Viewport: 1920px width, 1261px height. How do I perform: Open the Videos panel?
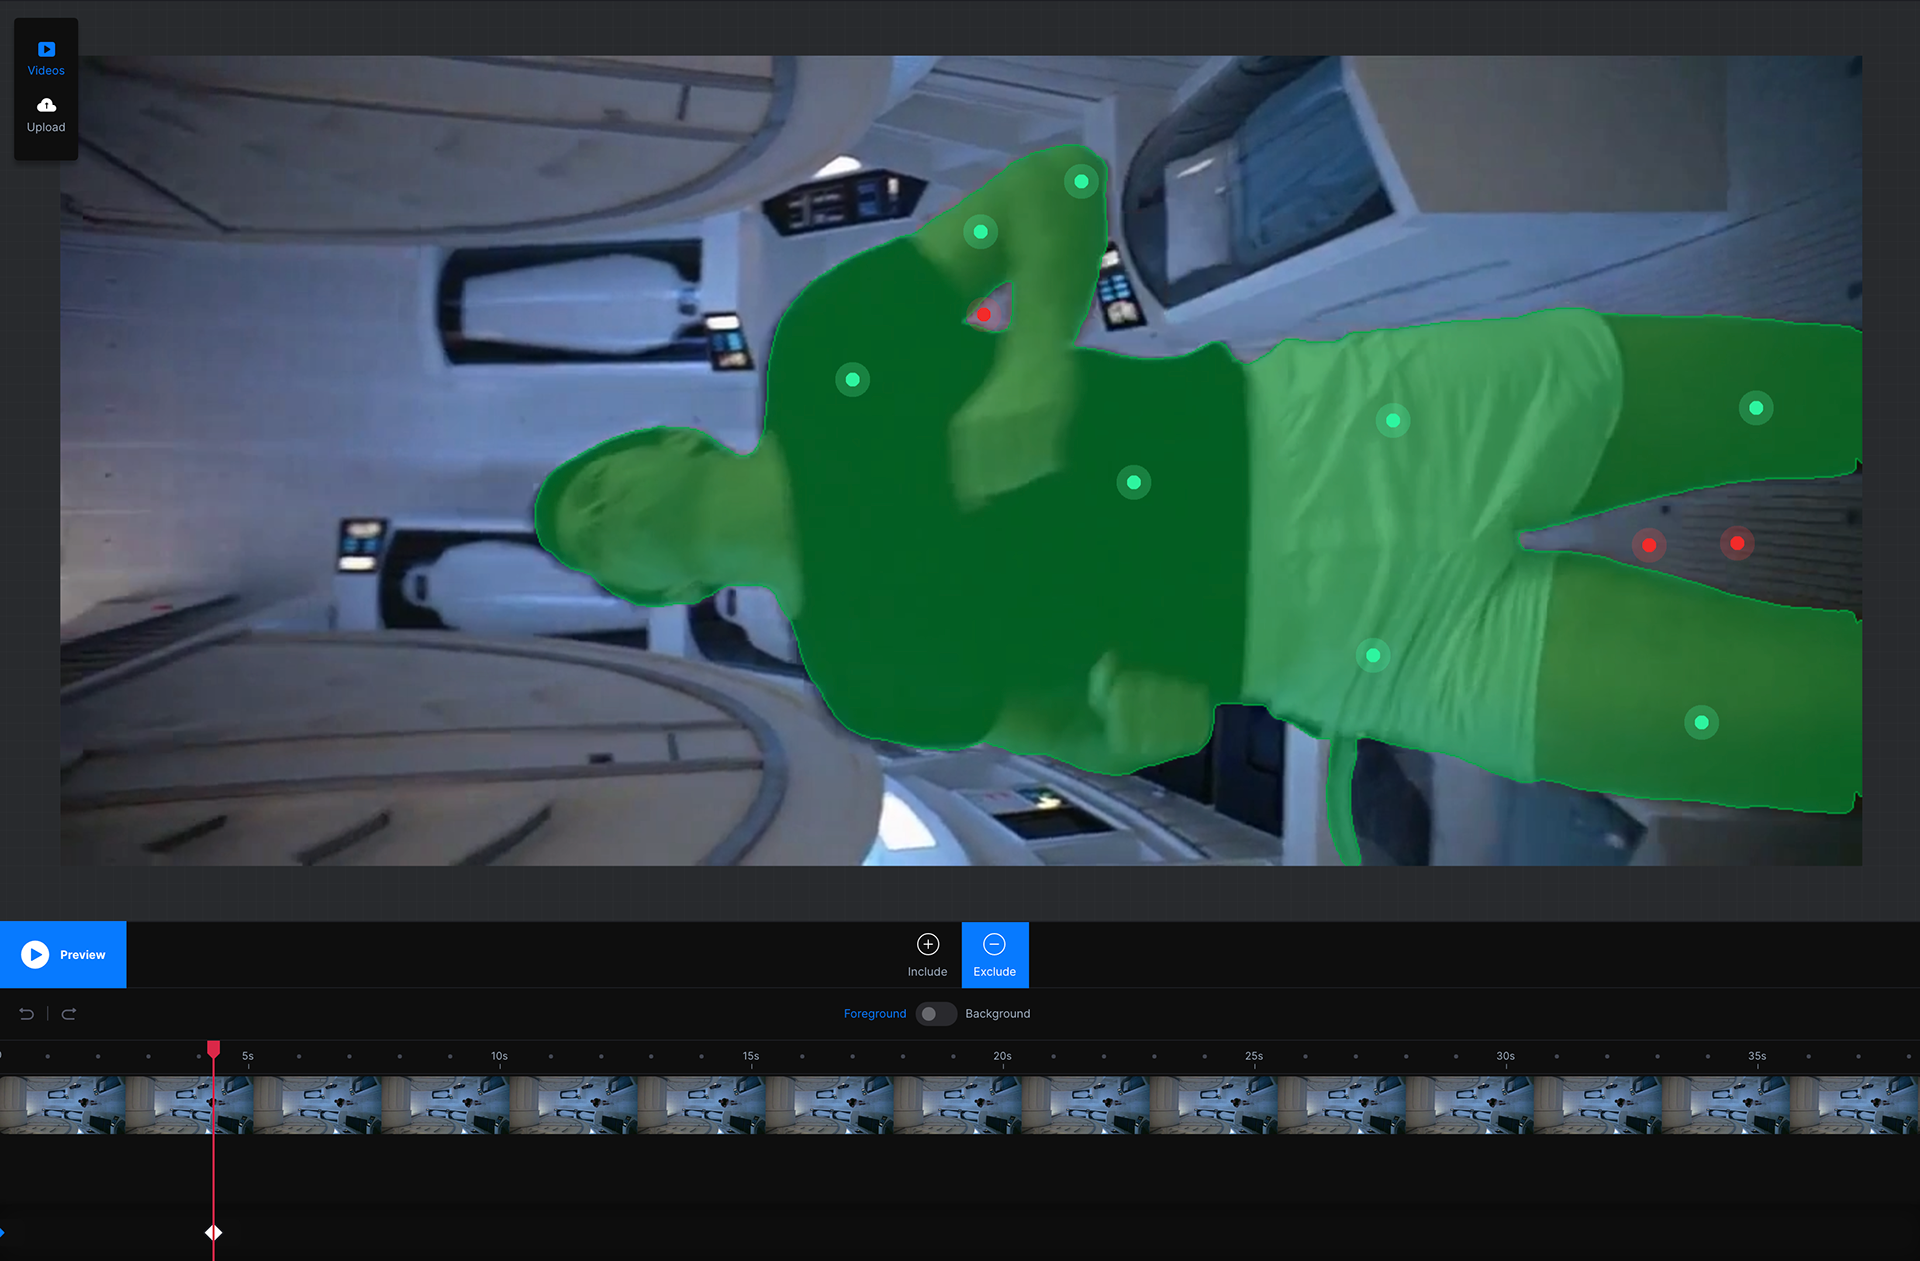coord(46,58)
